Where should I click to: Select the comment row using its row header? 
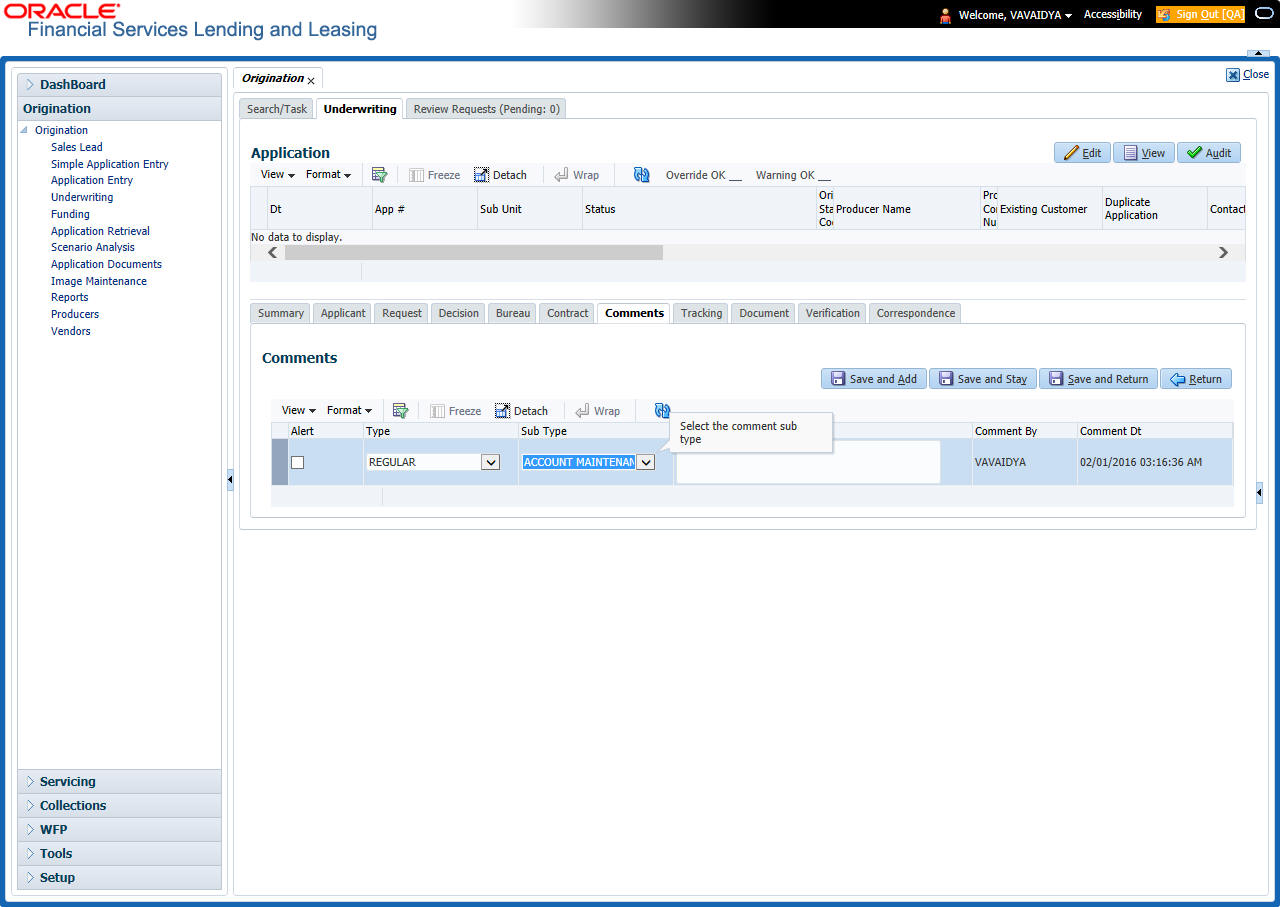point(279,462)
